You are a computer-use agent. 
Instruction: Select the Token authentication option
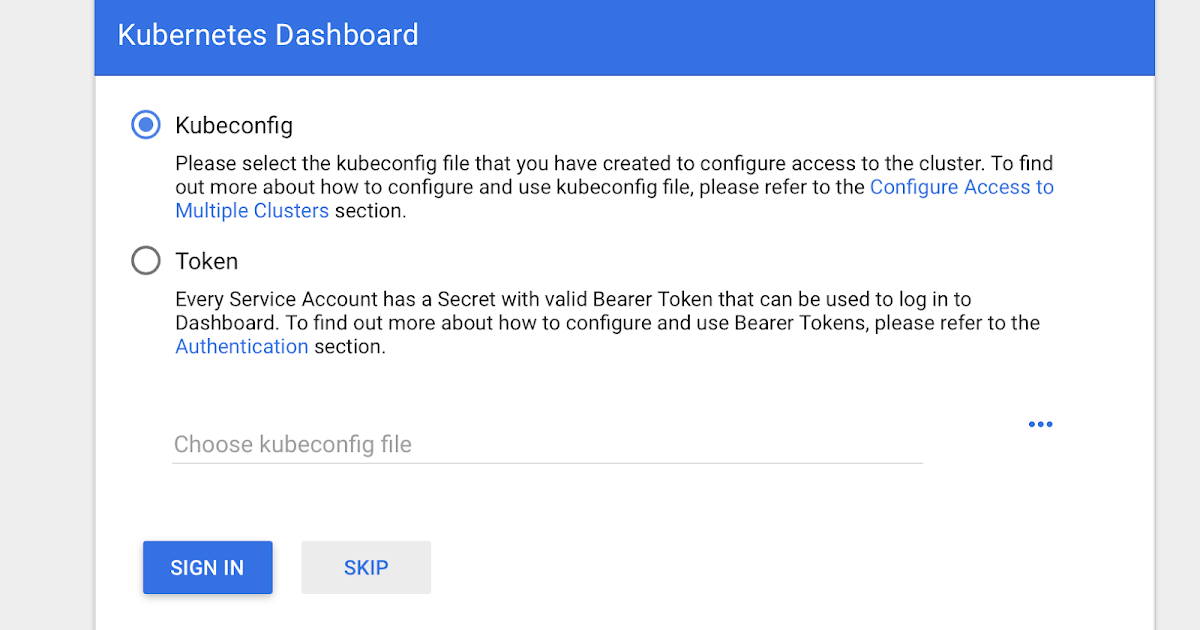click(146, 260)
